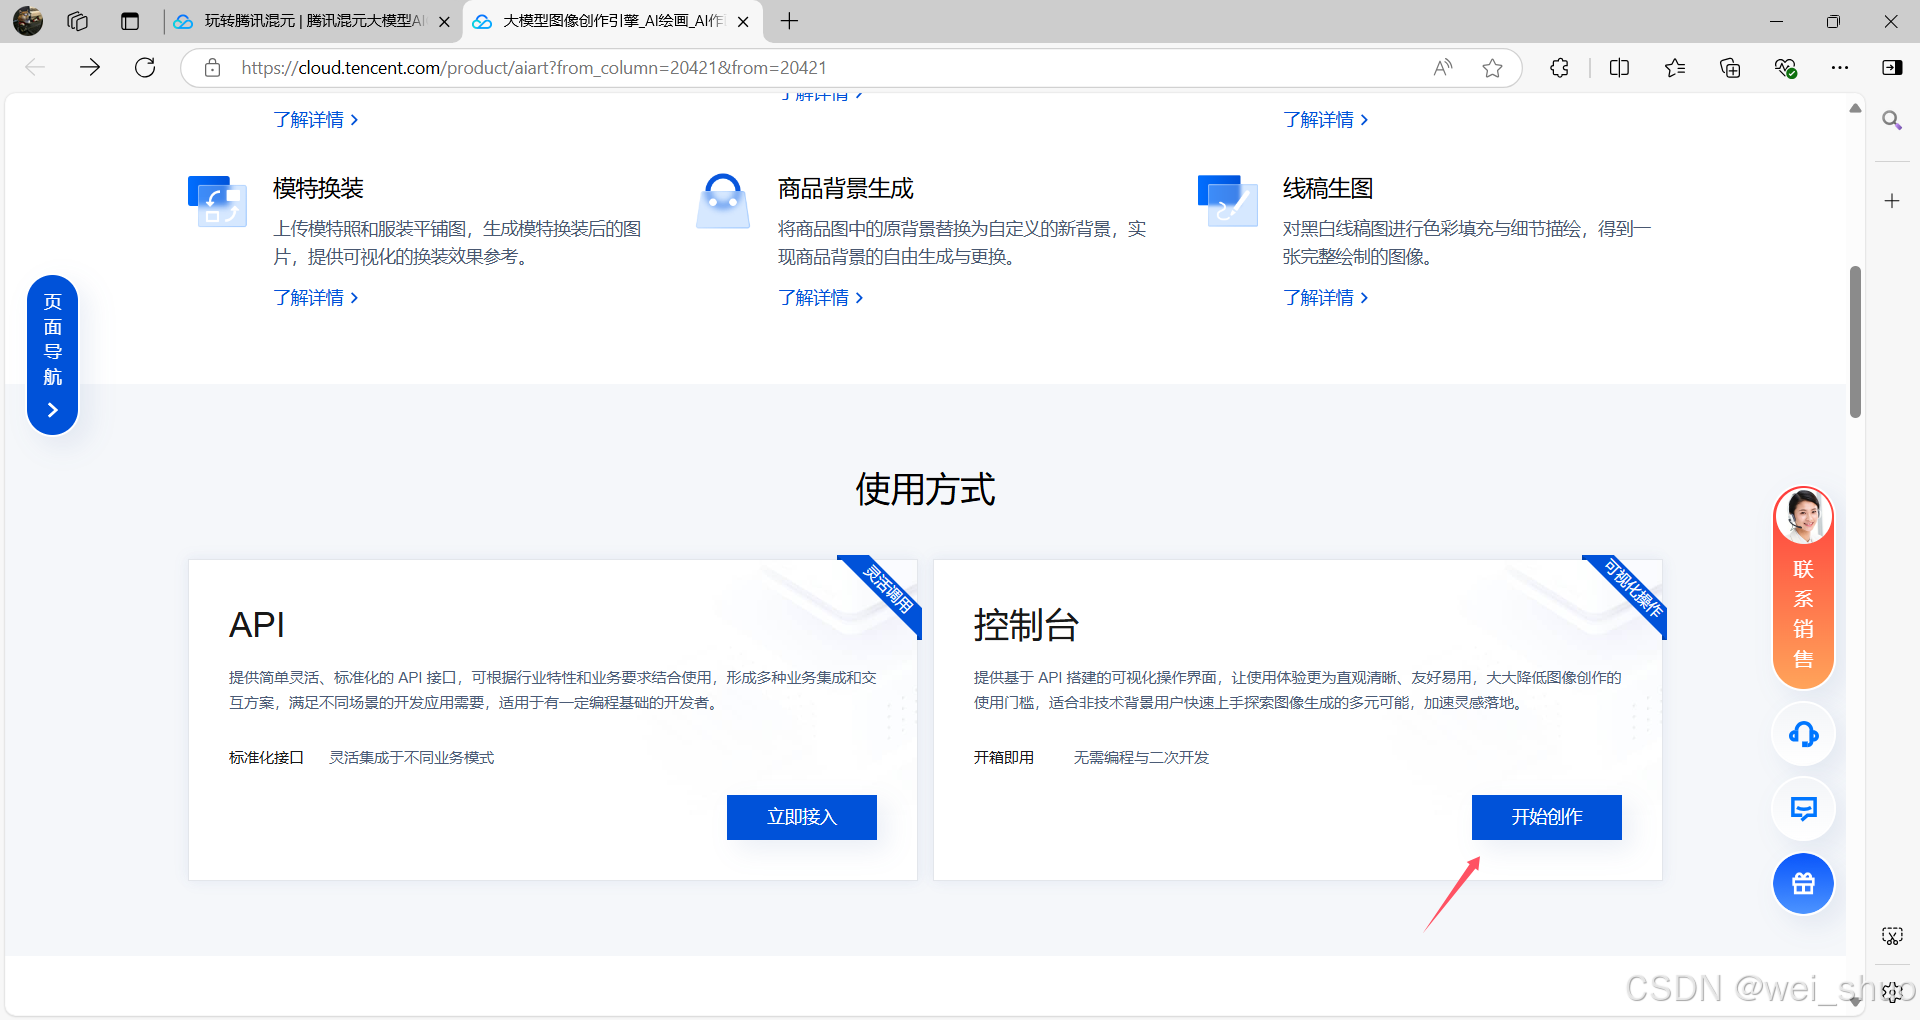The width and height of the screenshot is (1920, 1020).
Task: Click the read aloud icon
Action: click(1442, 68)
